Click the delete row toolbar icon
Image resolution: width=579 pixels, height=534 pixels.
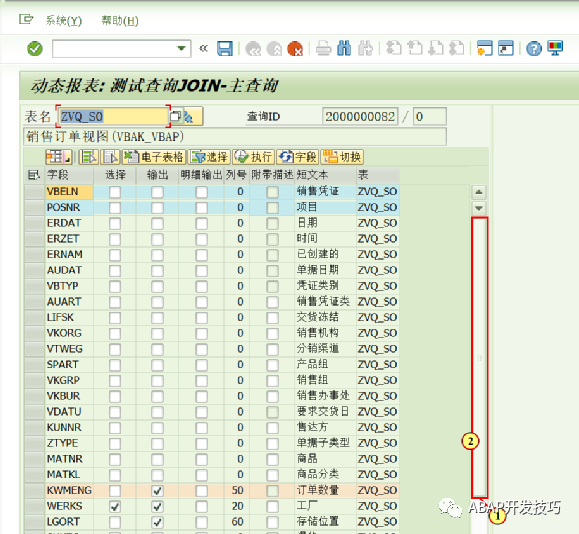(110, 157)
